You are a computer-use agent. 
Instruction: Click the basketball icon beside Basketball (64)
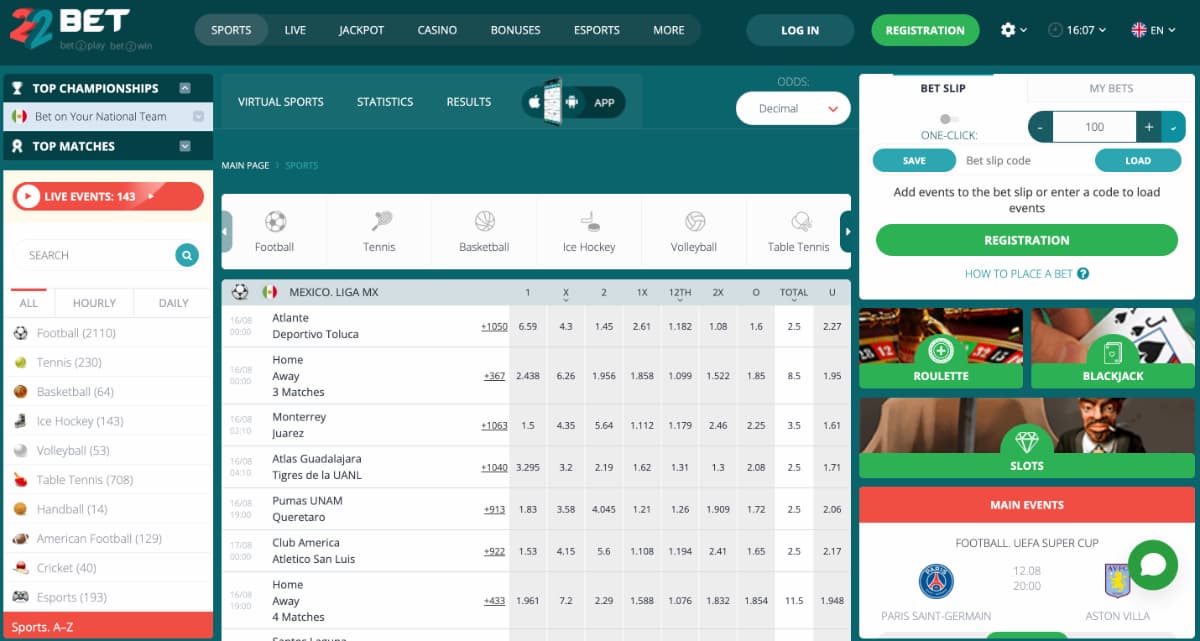(x=21, y=392)
